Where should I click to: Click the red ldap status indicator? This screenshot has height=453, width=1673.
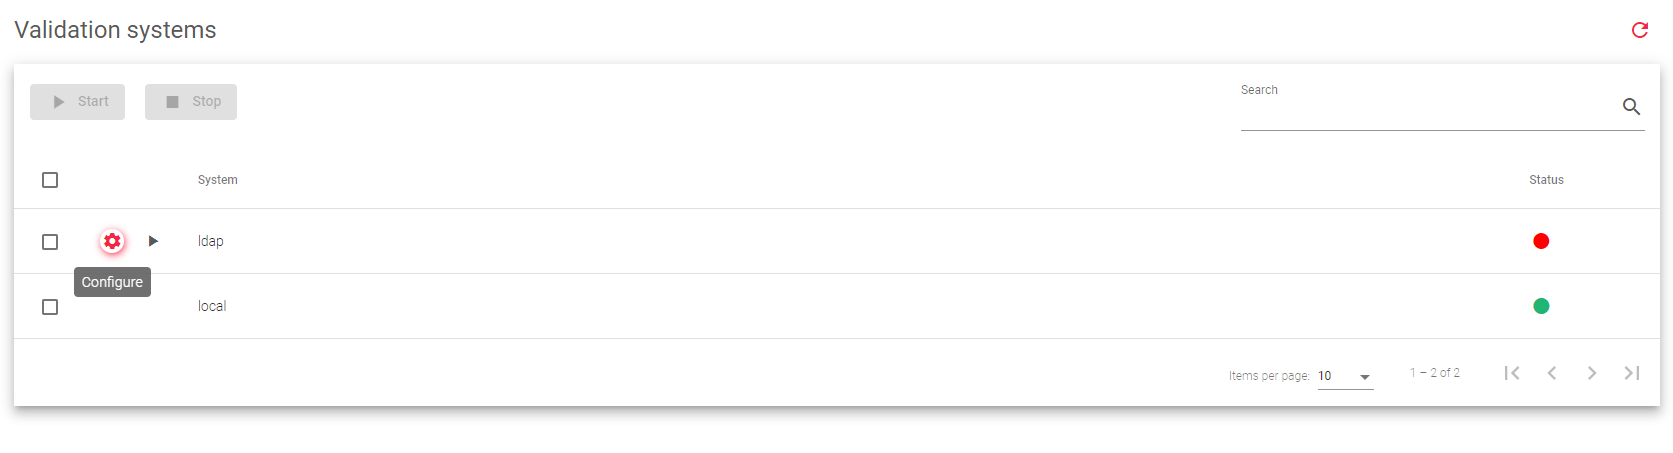point(1541,241)
